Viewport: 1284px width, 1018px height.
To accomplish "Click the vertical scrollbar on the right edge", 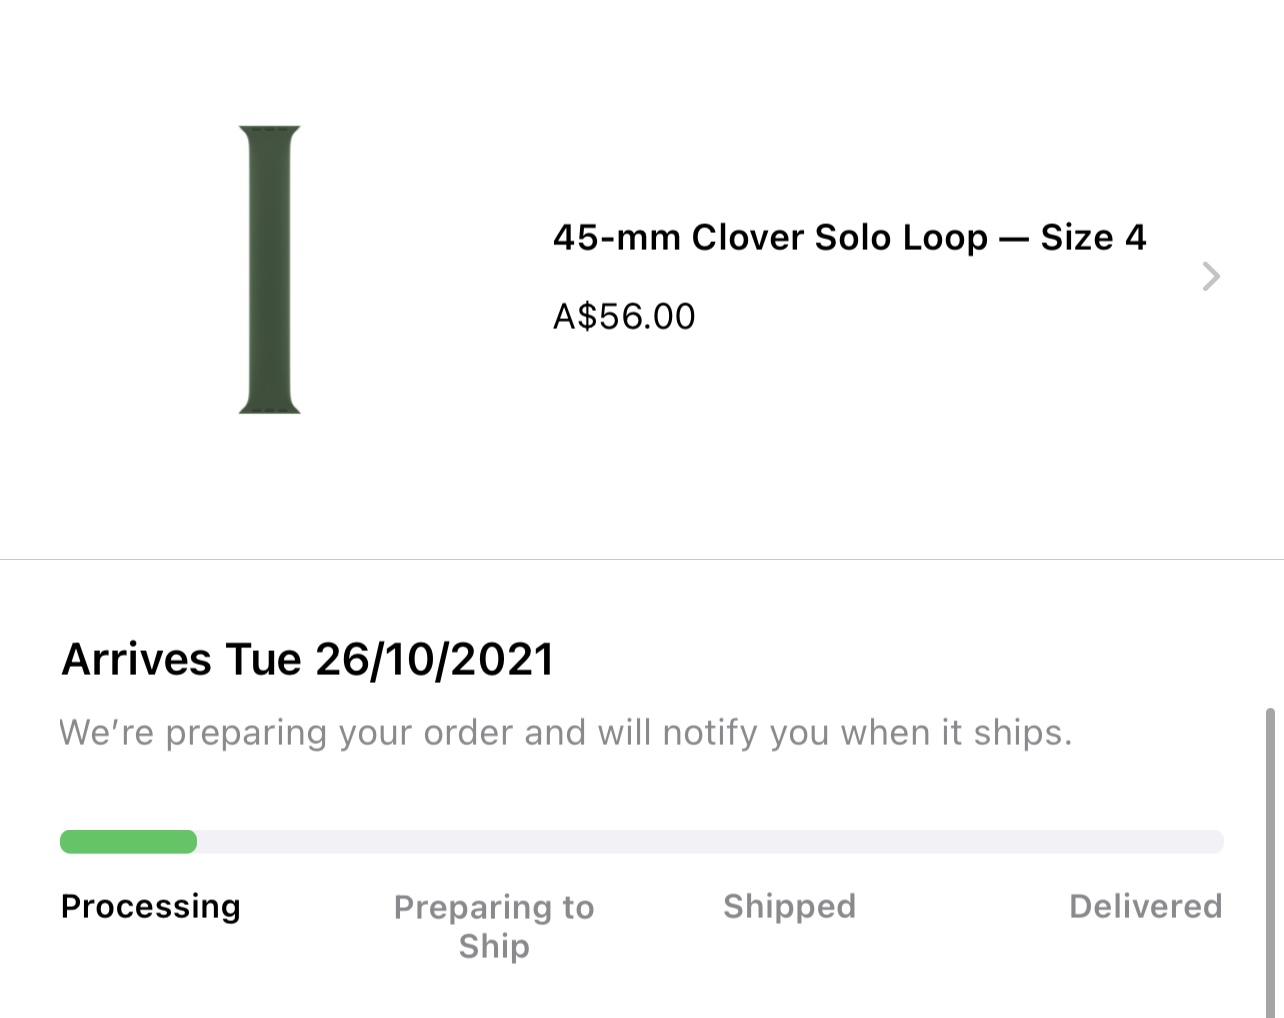I will pyautogui.click(x=1270, y=860).
